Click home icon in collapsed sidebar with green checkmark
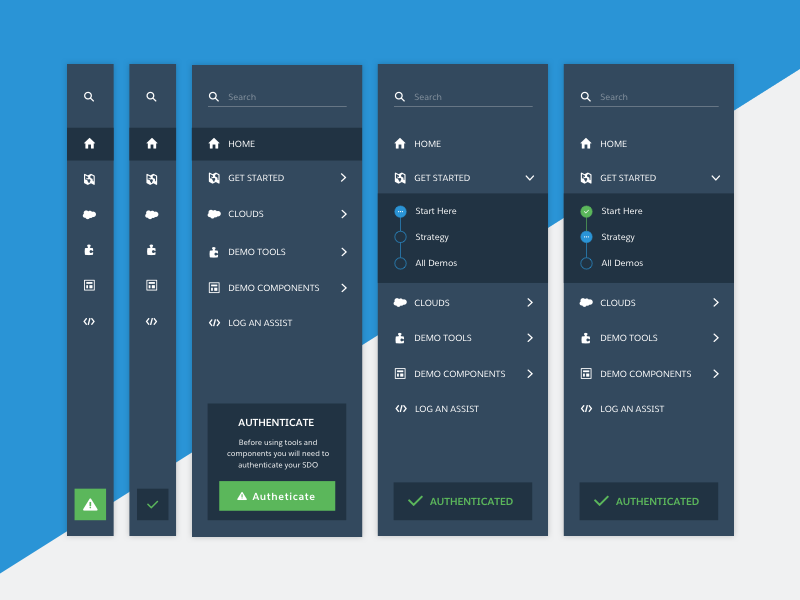The width and height of the screenshot is (800, 600). pos(152,143)
